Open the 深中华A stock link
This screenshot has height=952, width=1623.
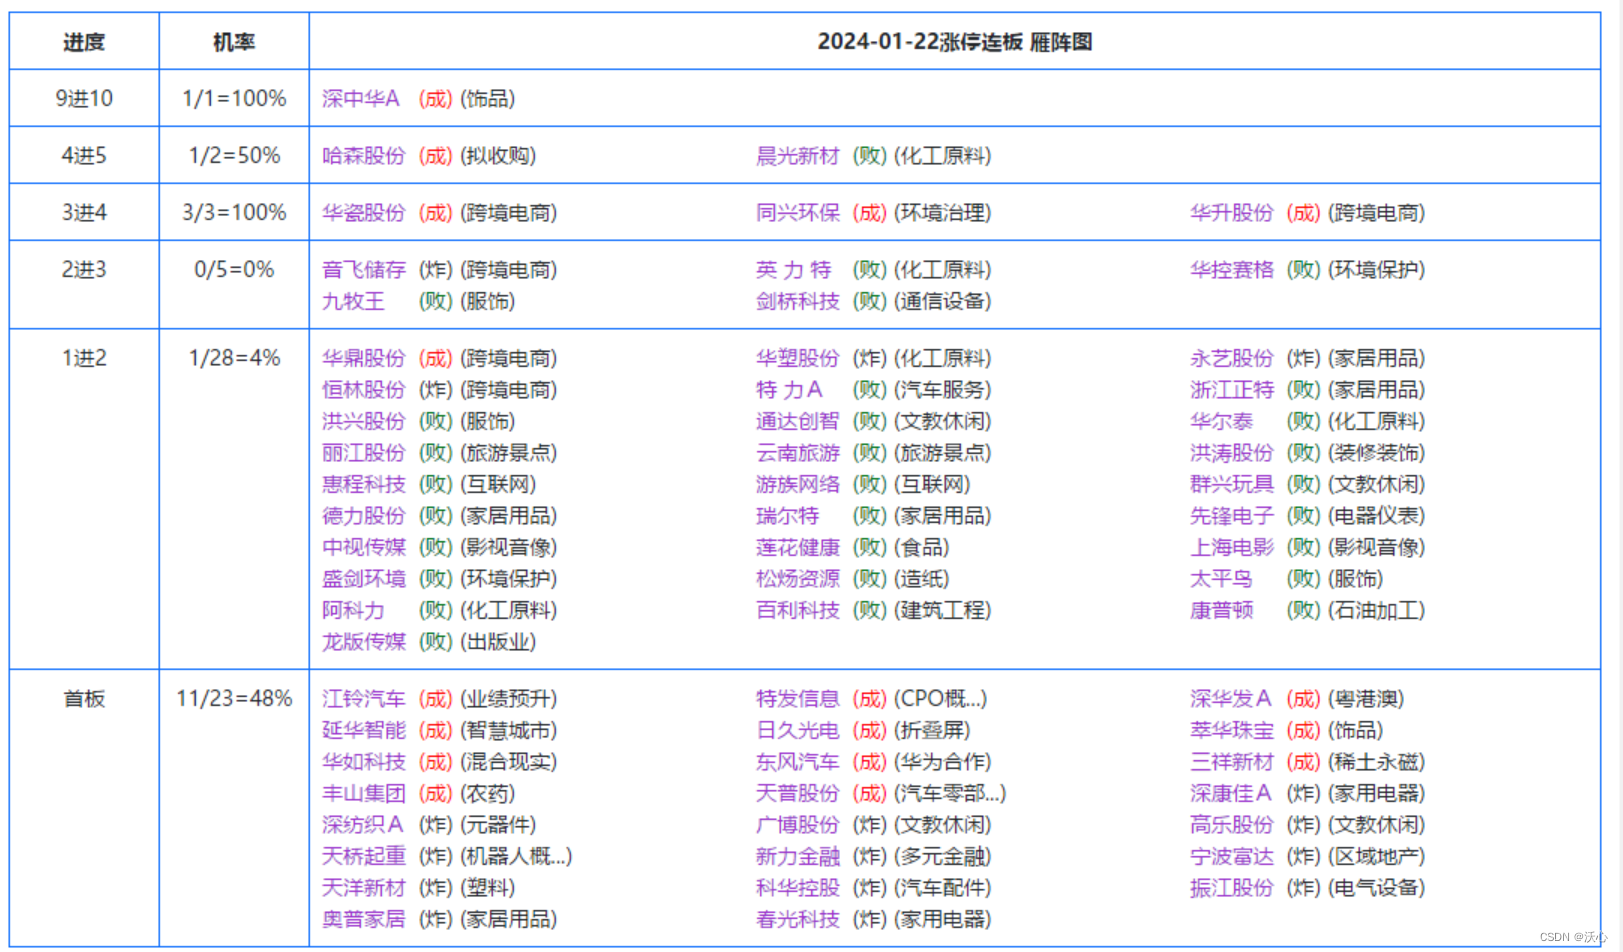coord(361,99)
